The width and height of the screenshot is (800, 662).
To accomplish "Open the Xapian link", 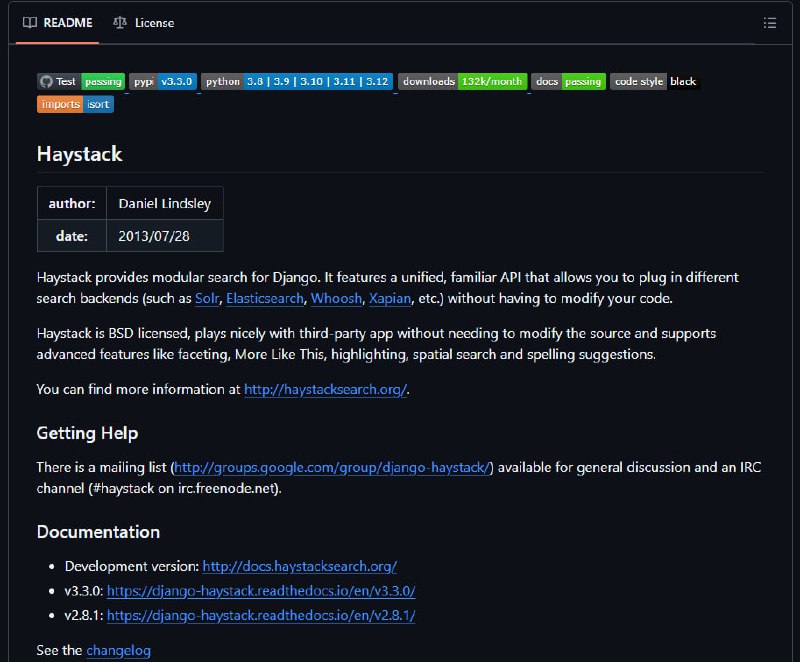I will (390, 298).
